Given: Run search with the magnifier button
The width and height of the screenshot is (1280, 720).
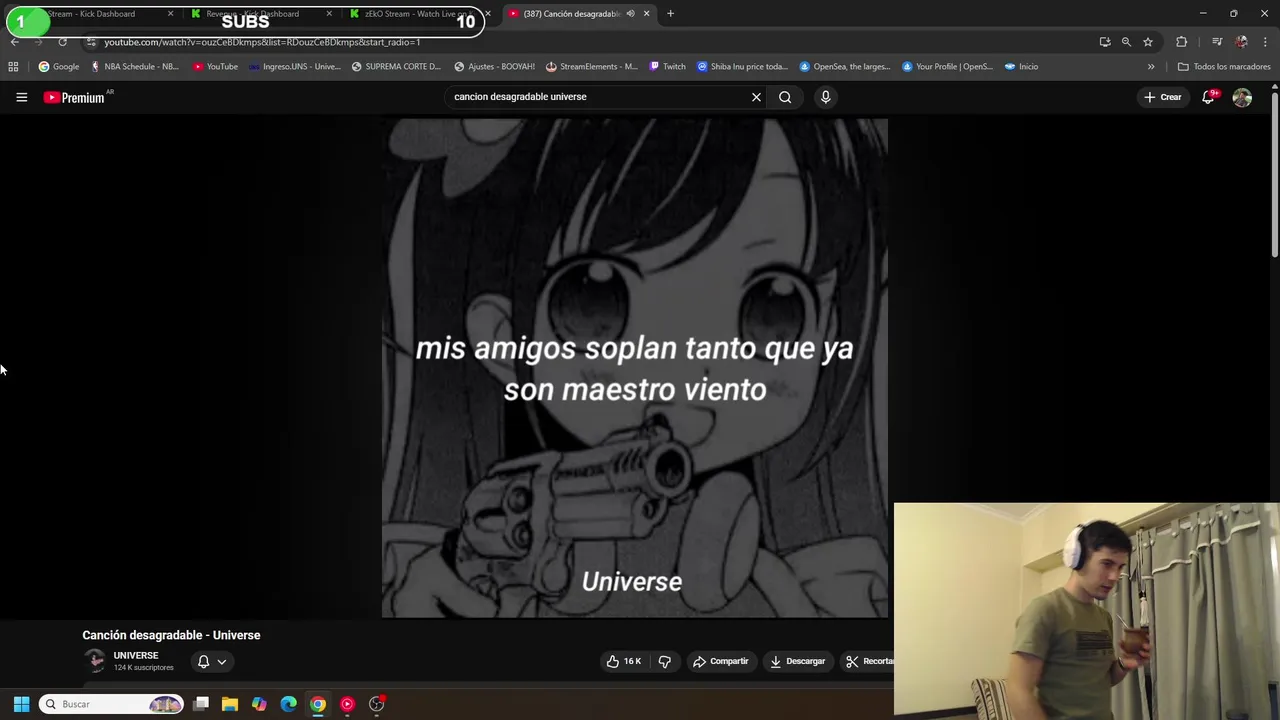Looking at the screenshot, I should coord(785,97).
